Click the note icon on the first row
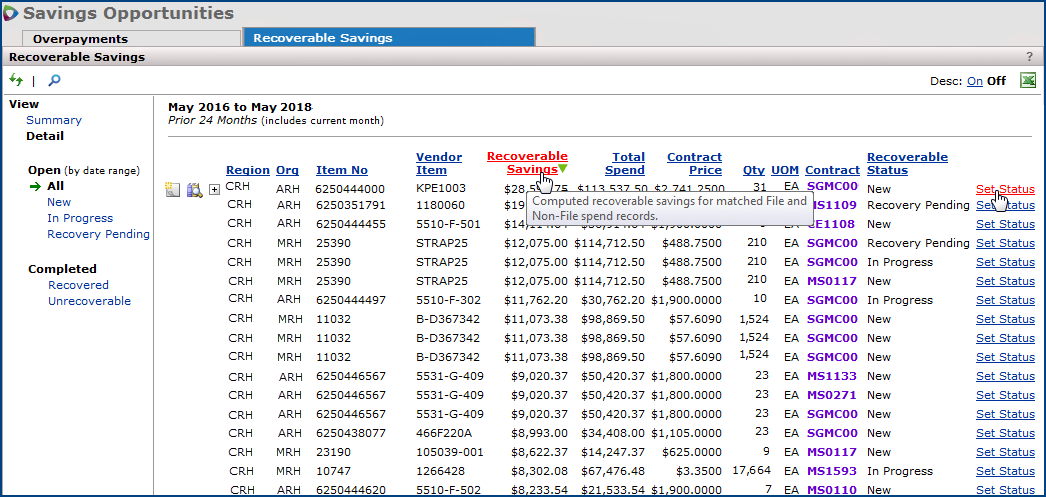The image size is (1046, 497). (173, 188)
